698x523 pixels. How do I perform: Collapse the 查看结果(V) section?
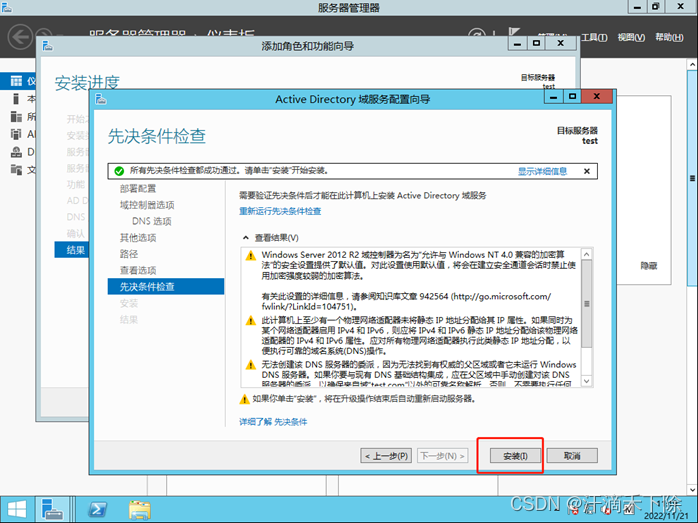coord(245,238)
